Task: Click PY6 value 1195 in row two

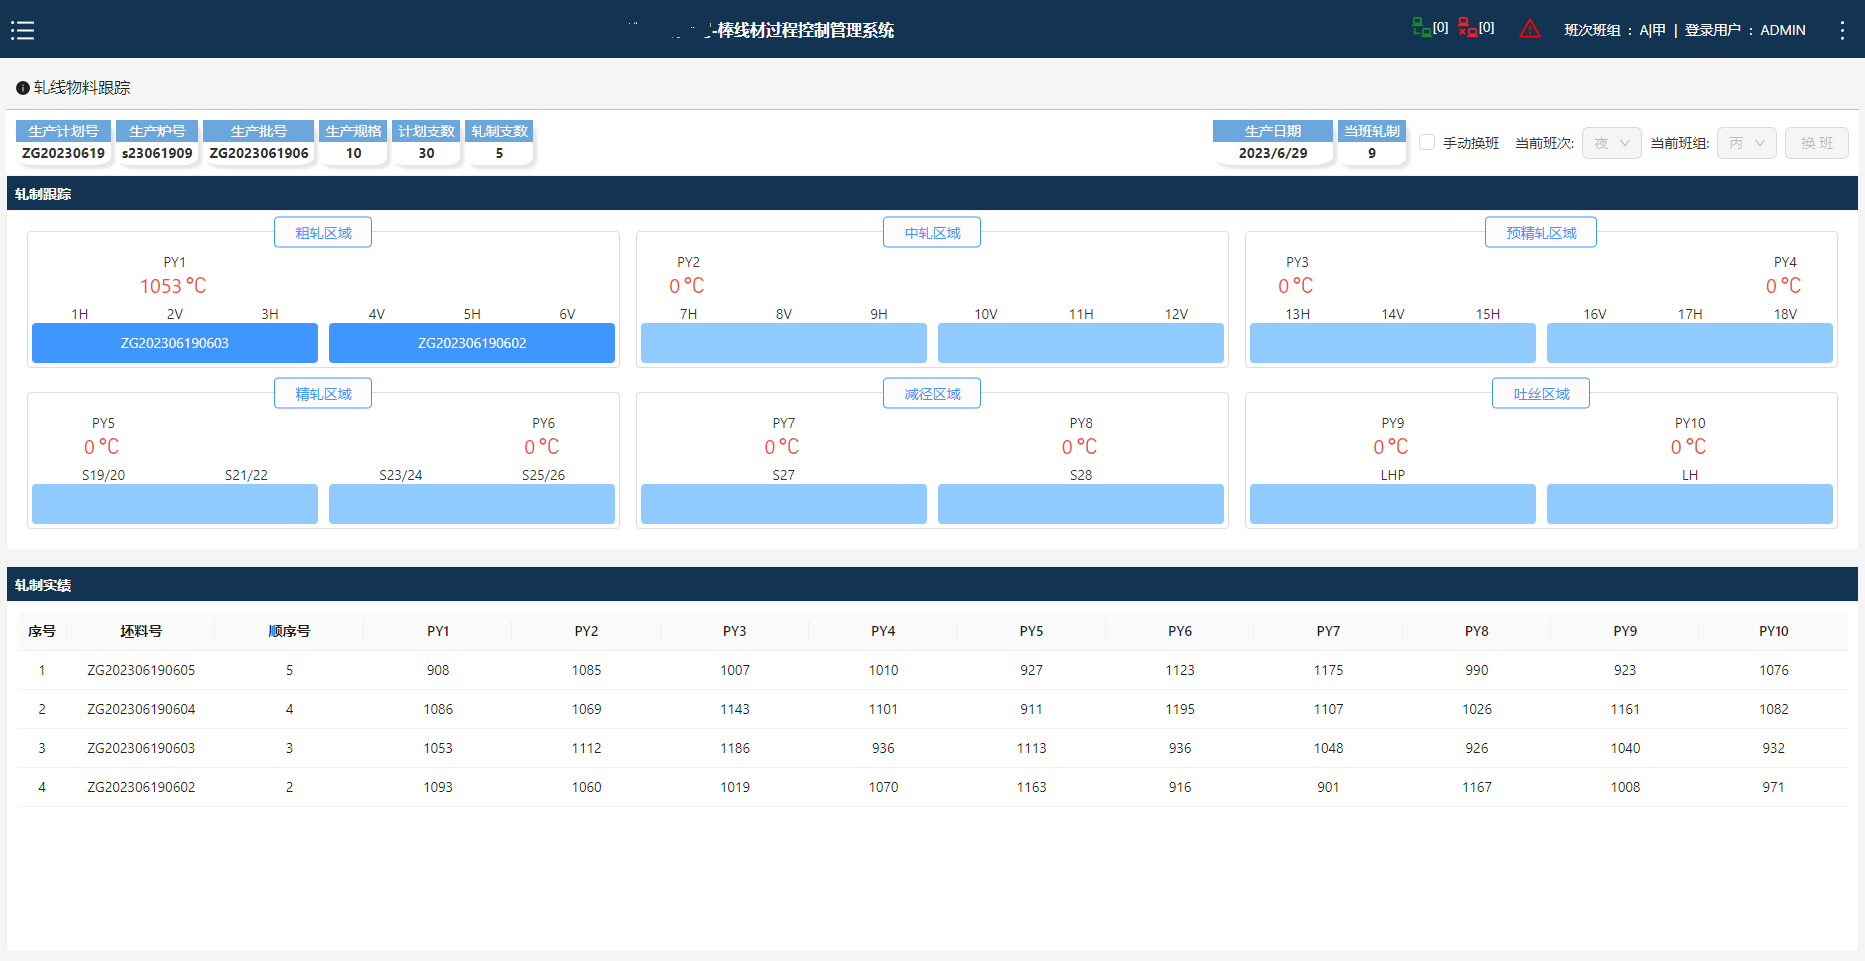Action: tap(1180, 709)
